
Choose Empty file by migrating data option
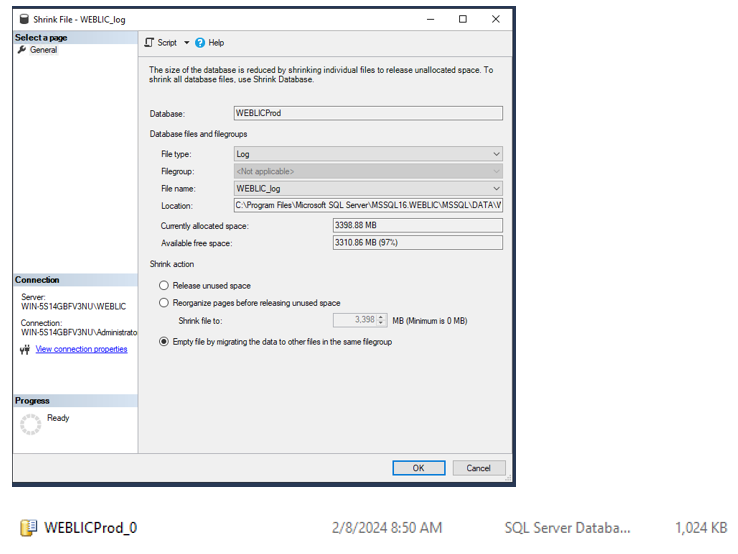click(x=164, y=342)
